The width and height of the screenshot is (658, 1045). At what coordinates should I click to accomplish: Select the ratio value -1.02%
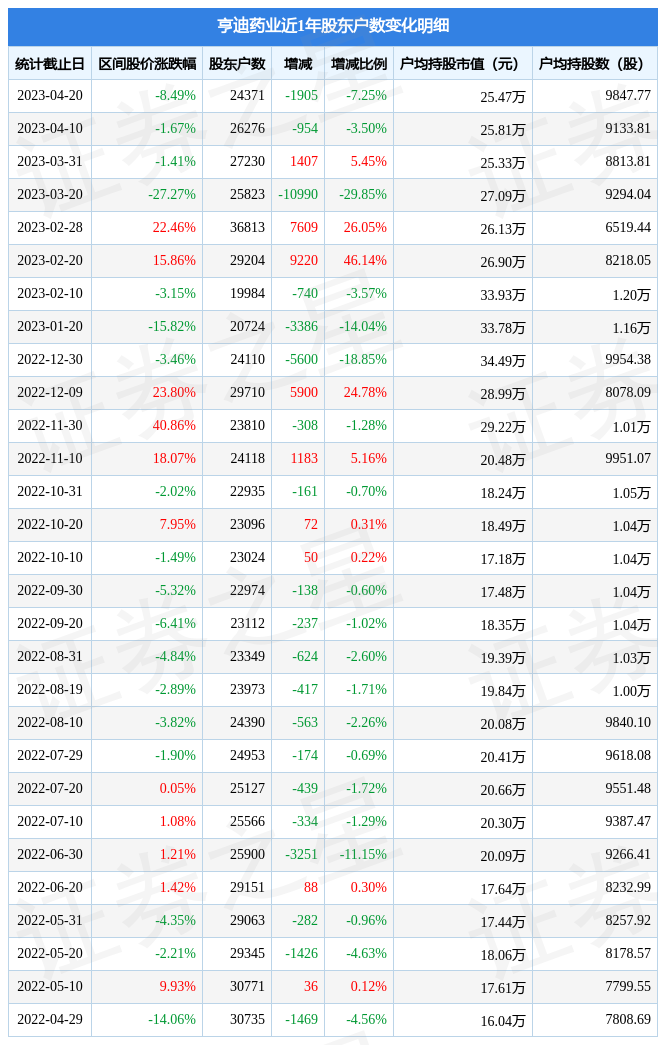coord(366,623)
